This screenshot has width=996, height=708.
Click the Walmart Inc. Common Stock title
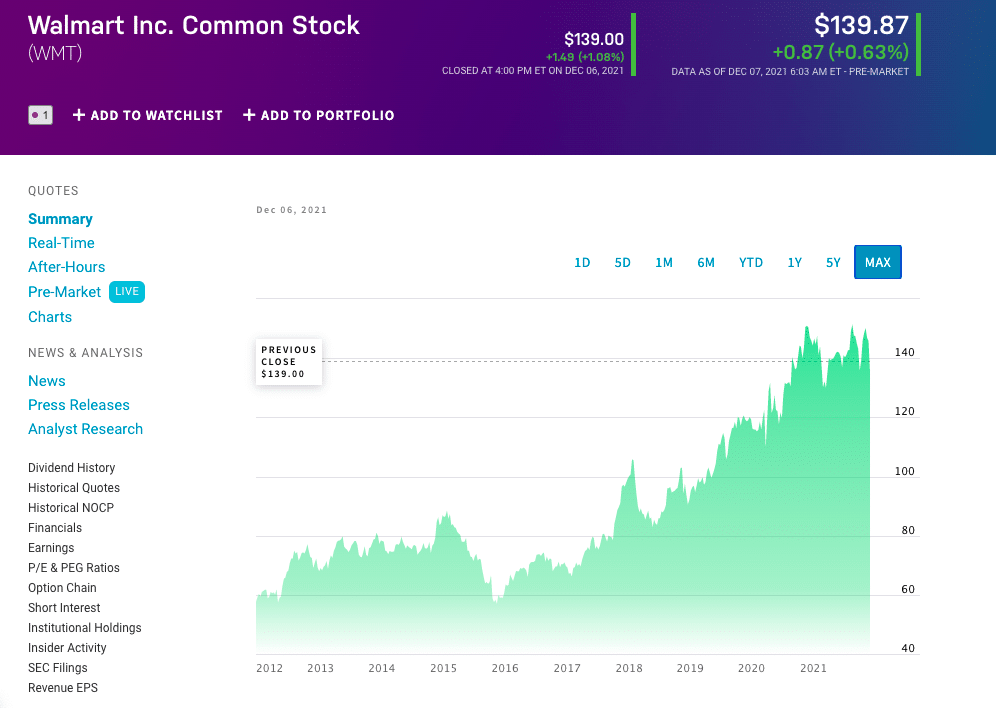coord(194,25)
